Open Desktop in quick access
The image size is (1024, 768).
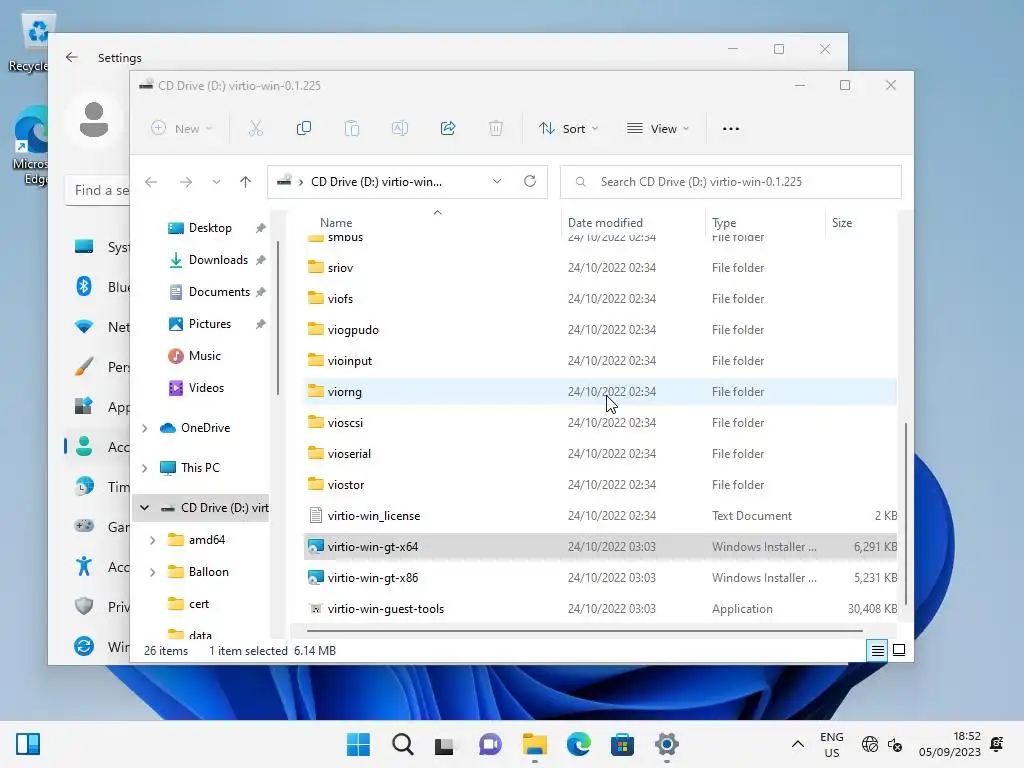pyautogui.click(x=210, y=228)
